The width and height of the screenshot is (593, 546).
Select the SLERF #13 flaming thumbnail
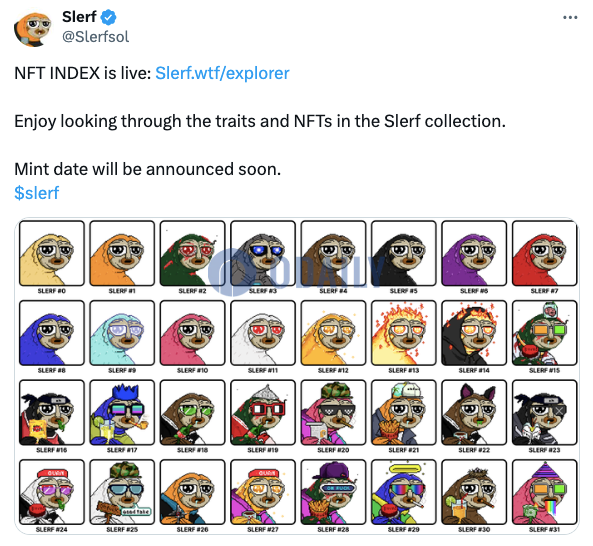404,333
